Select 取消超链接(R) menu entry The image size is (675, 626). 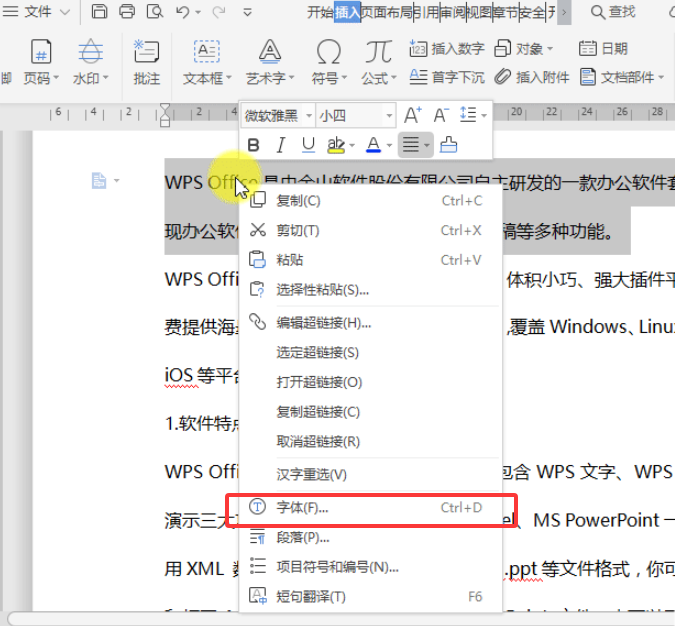click(x=370, y=441)
